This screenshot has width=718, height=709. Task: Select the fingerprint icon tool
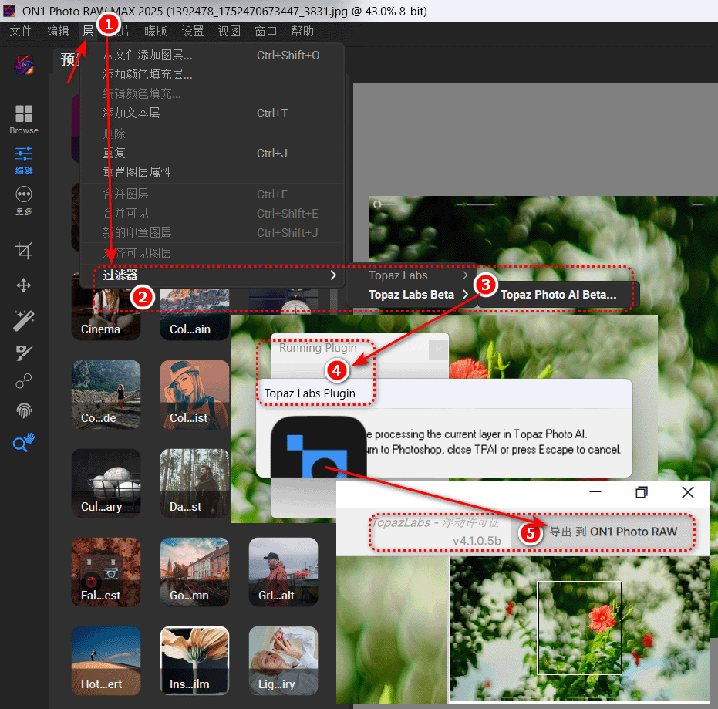click(24, 410)
